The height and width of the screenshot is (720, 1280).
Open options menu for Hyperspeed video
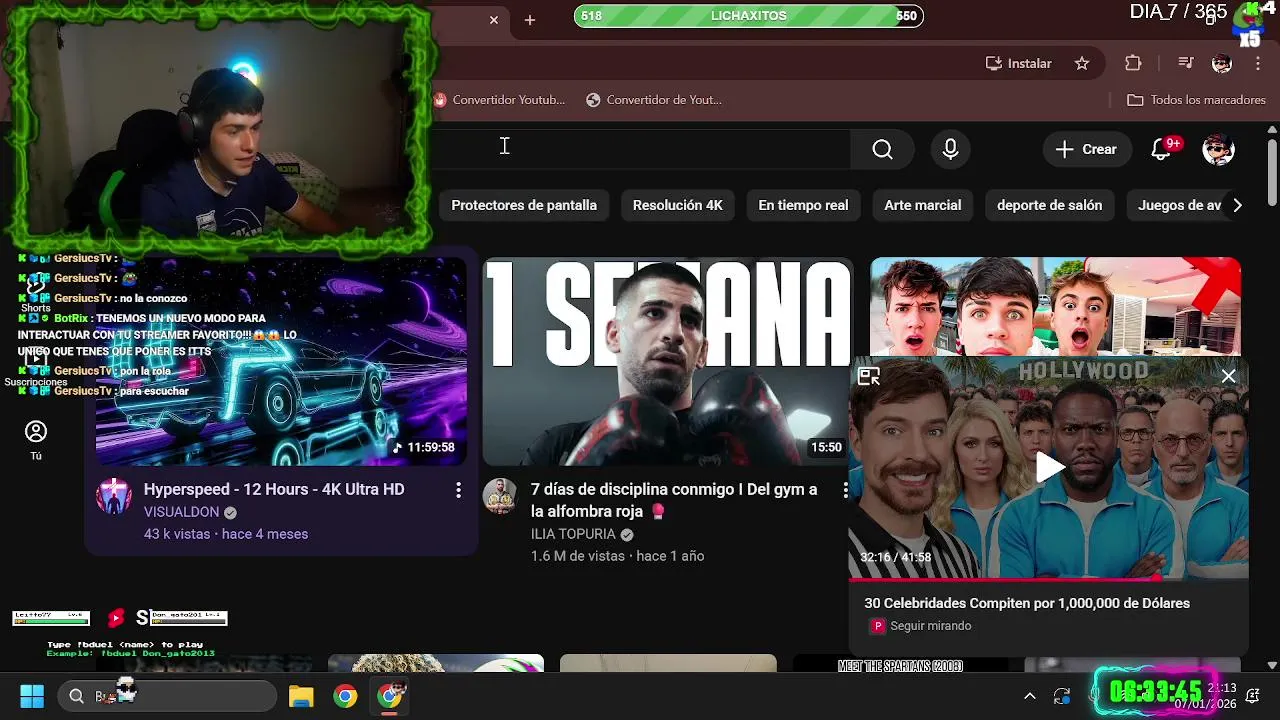pos(458,490)
